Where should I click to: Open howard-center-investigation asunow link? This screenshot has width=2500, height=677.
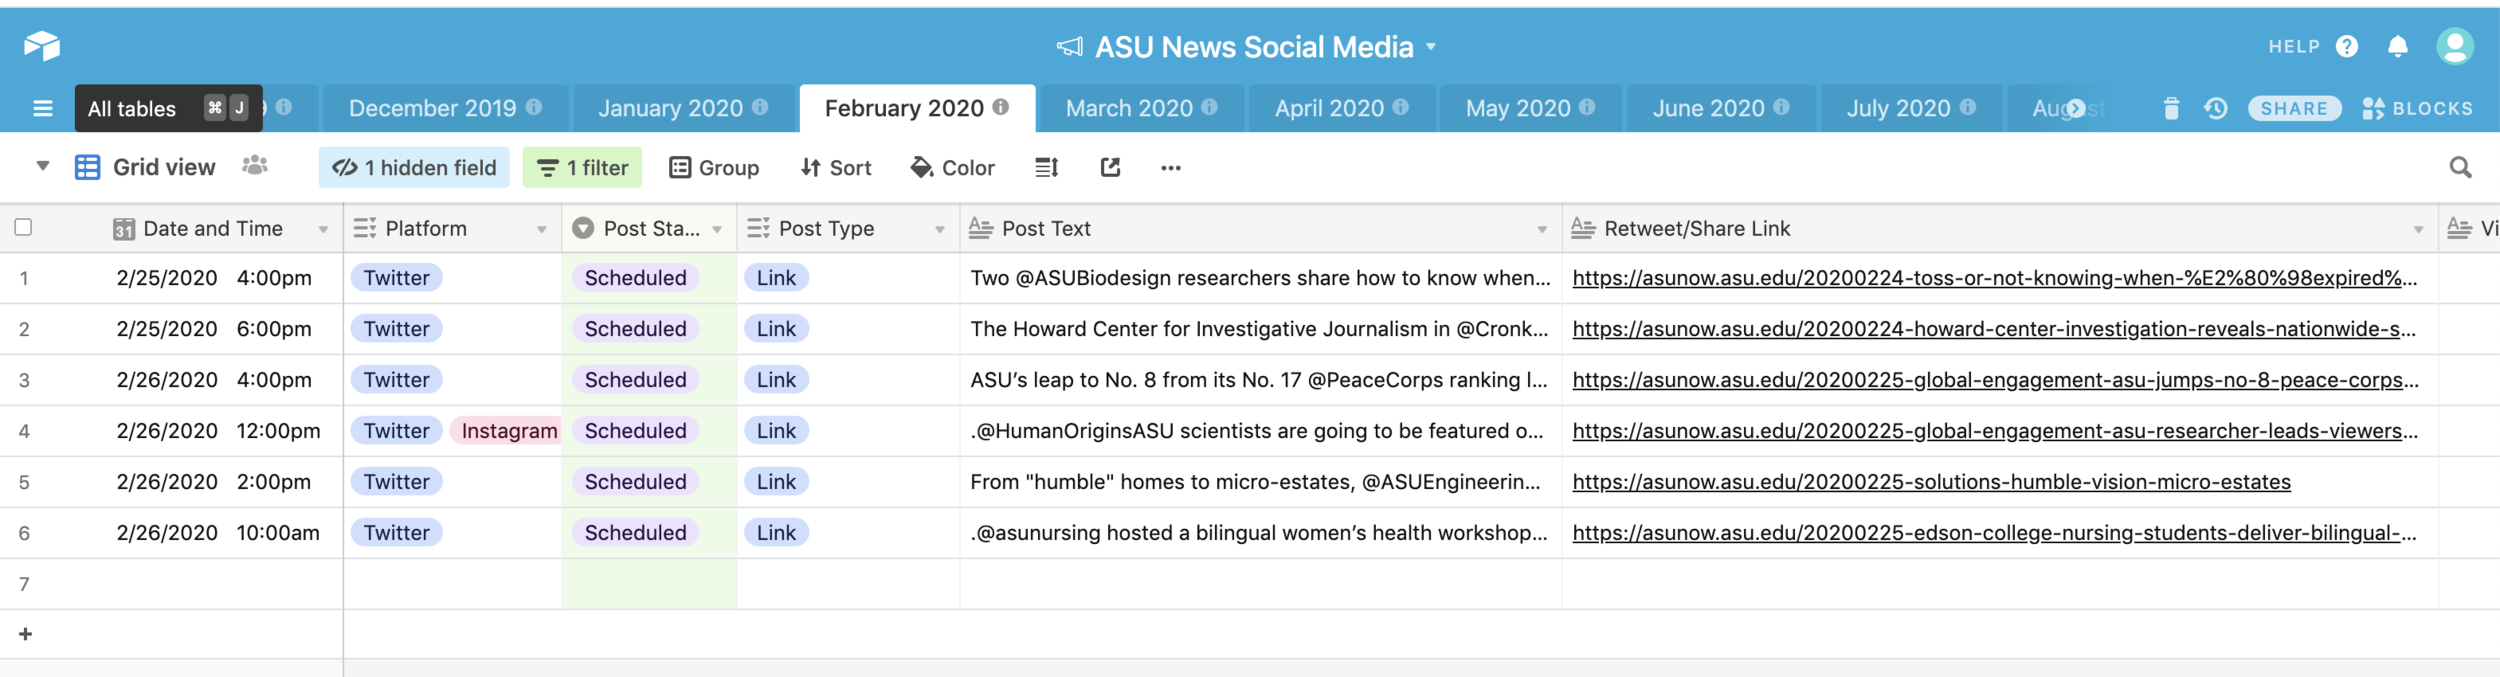[1994, 329]
